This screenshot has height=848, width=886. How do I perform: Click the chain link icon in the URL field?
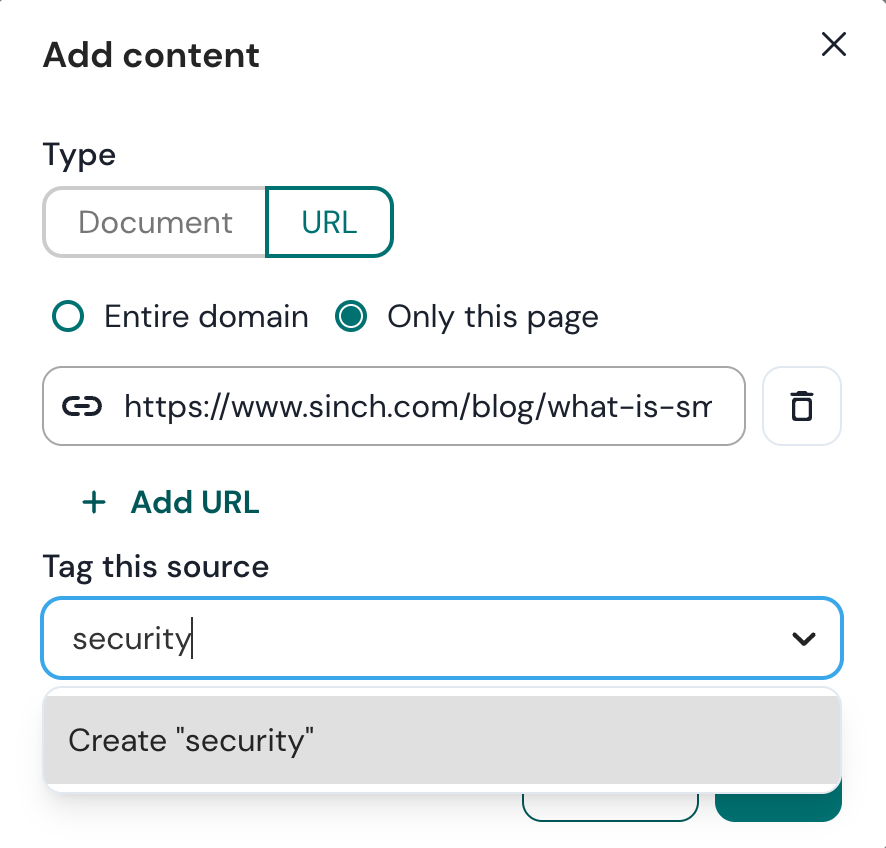[82, 406]
